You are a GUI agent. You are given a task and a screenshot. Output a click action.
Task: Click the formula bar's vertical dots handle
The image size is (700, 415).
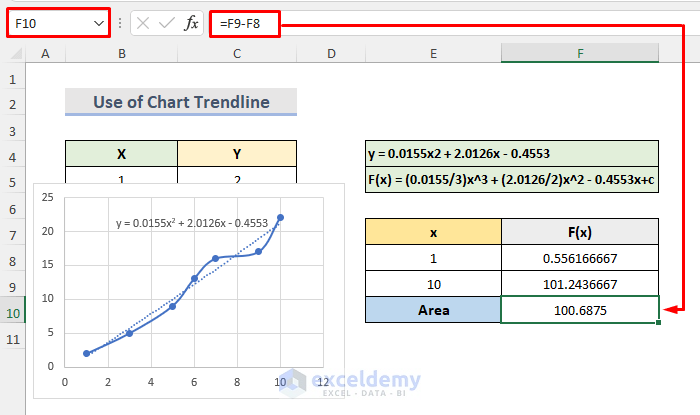click(120, 23)
